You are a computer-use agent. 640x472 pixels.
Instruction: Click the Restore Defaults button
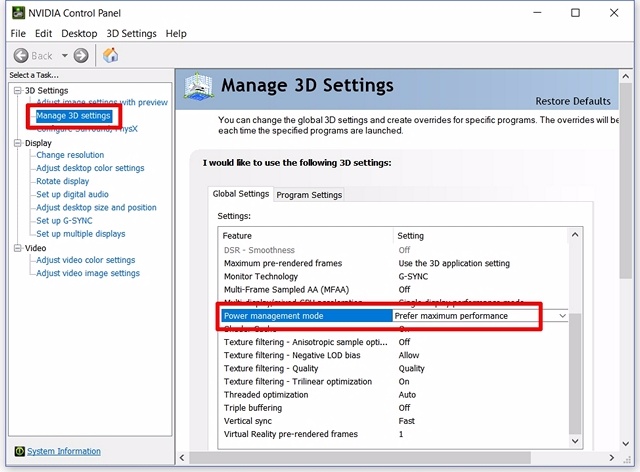pyautogui.click(x=572, y=102)
